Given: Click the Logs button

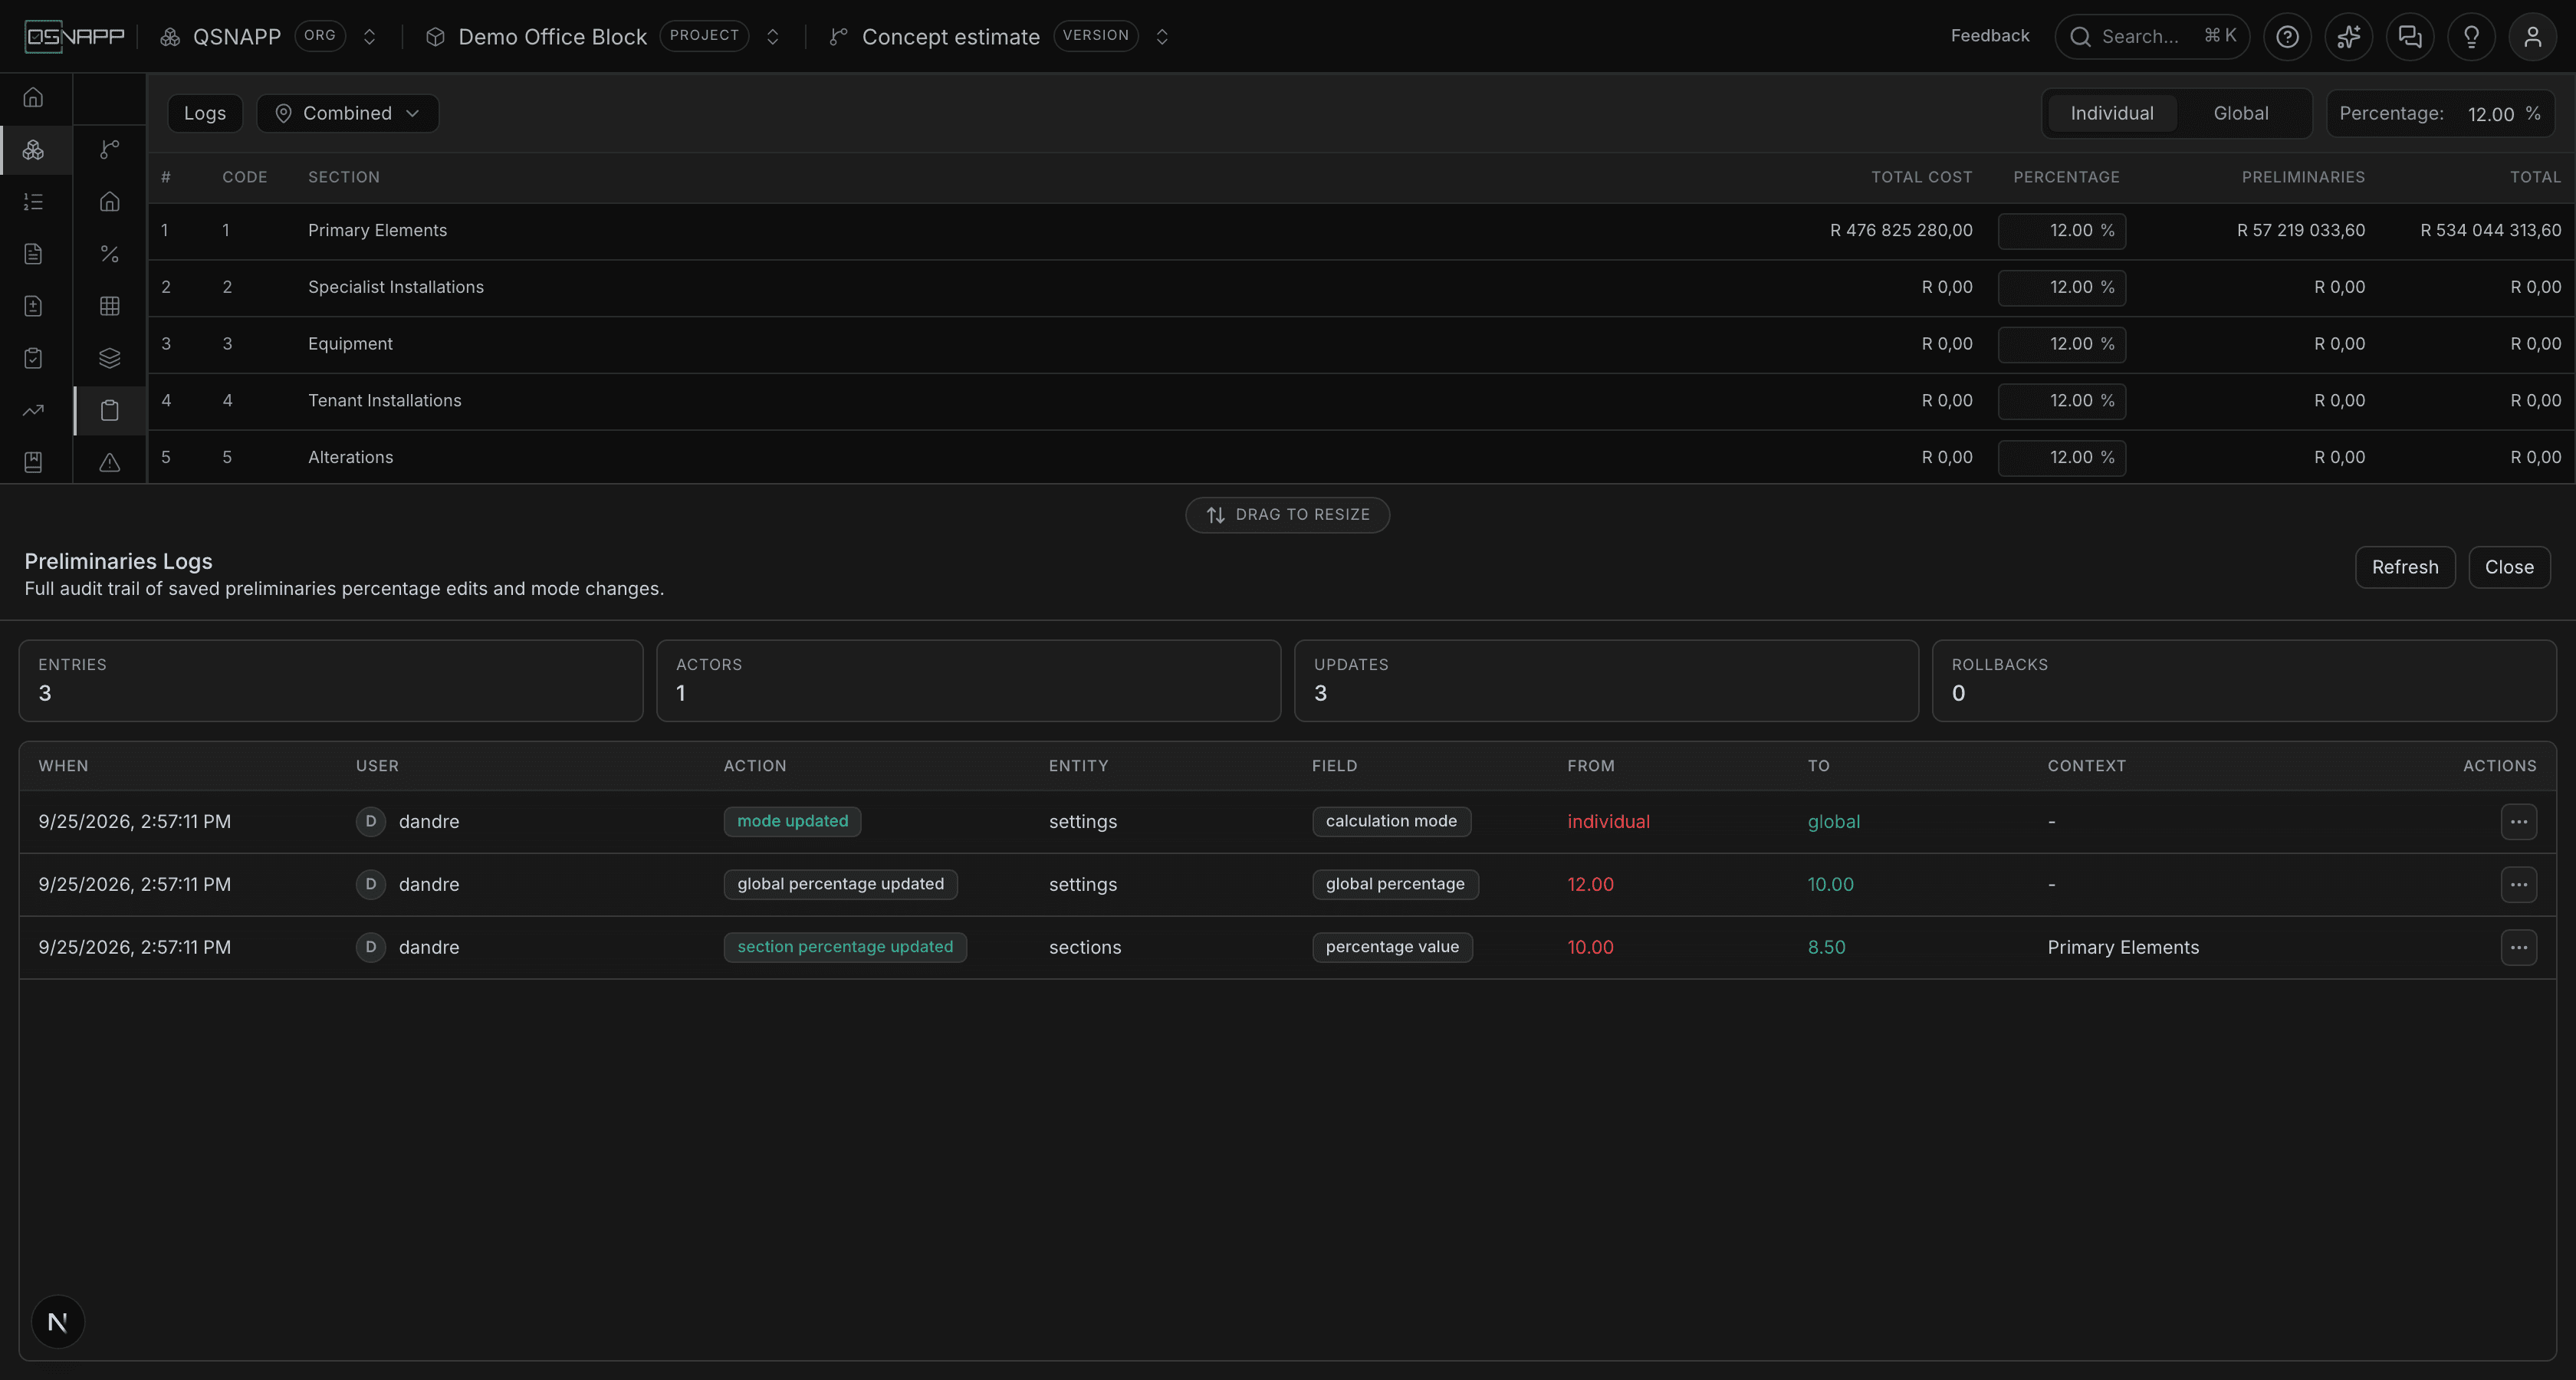Looking at the screenshot, I should click(205, 113).
